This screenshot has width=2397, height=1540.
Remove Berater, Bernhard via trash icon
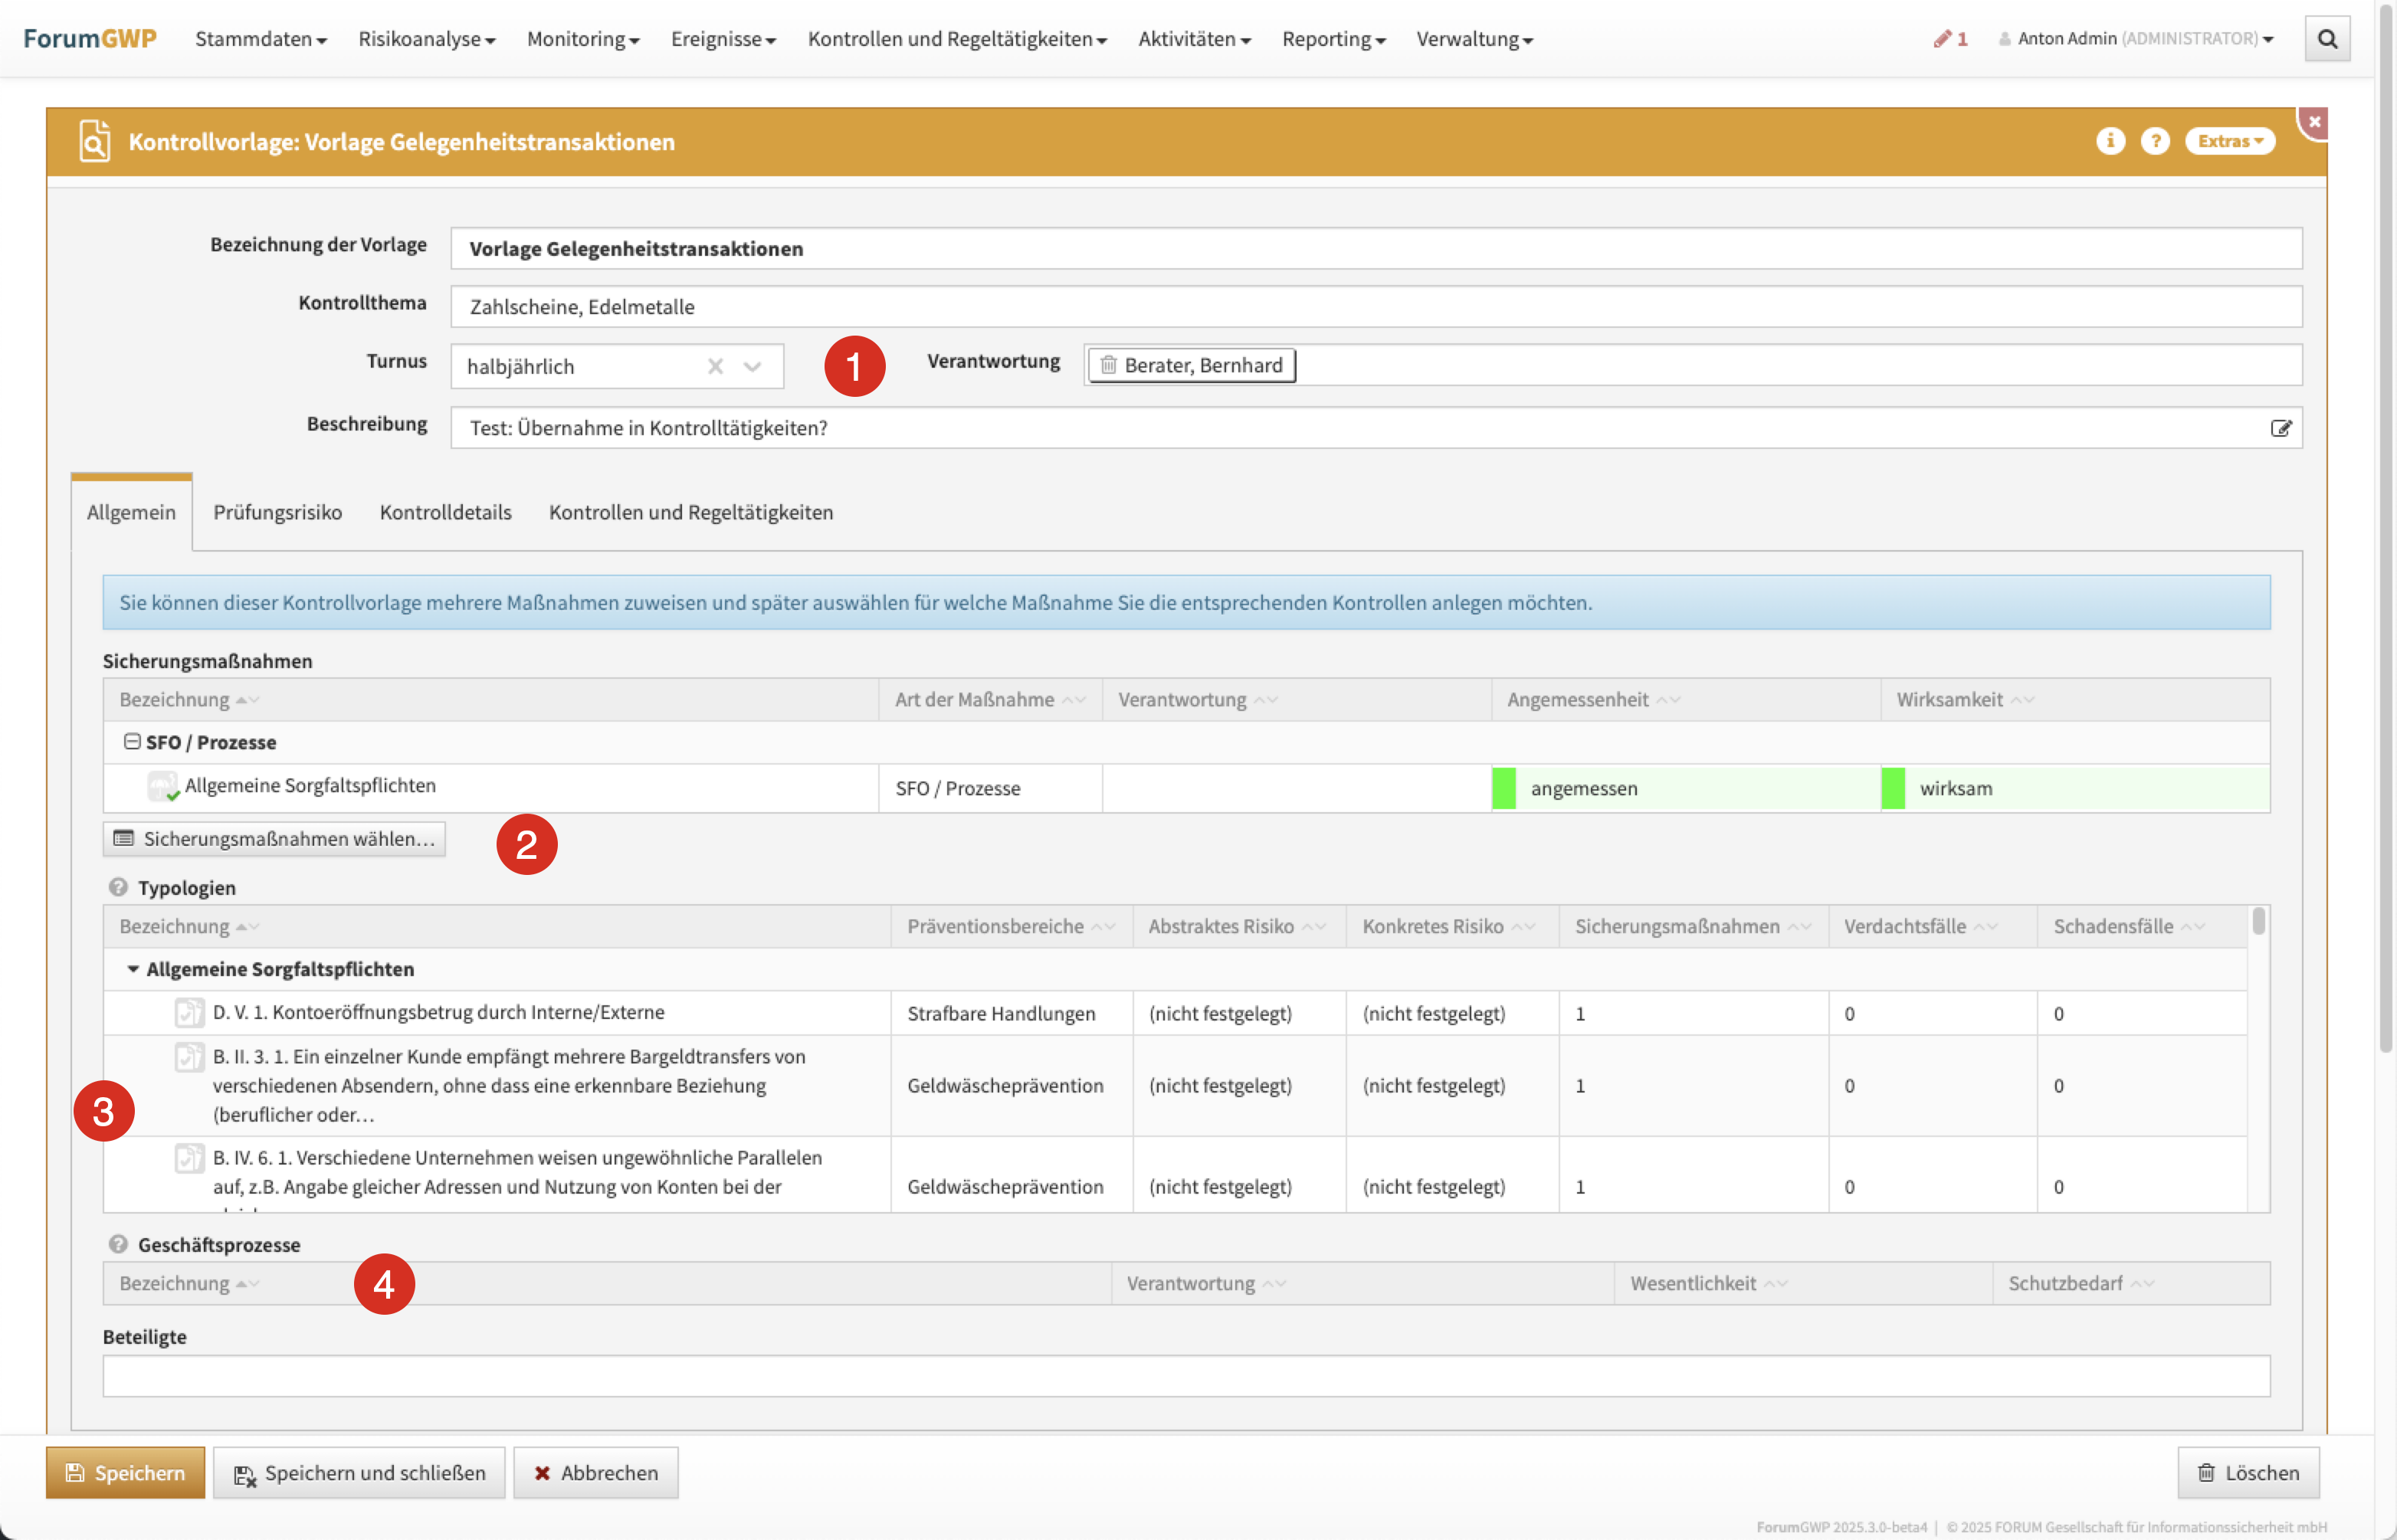(x=1108, y=365)
